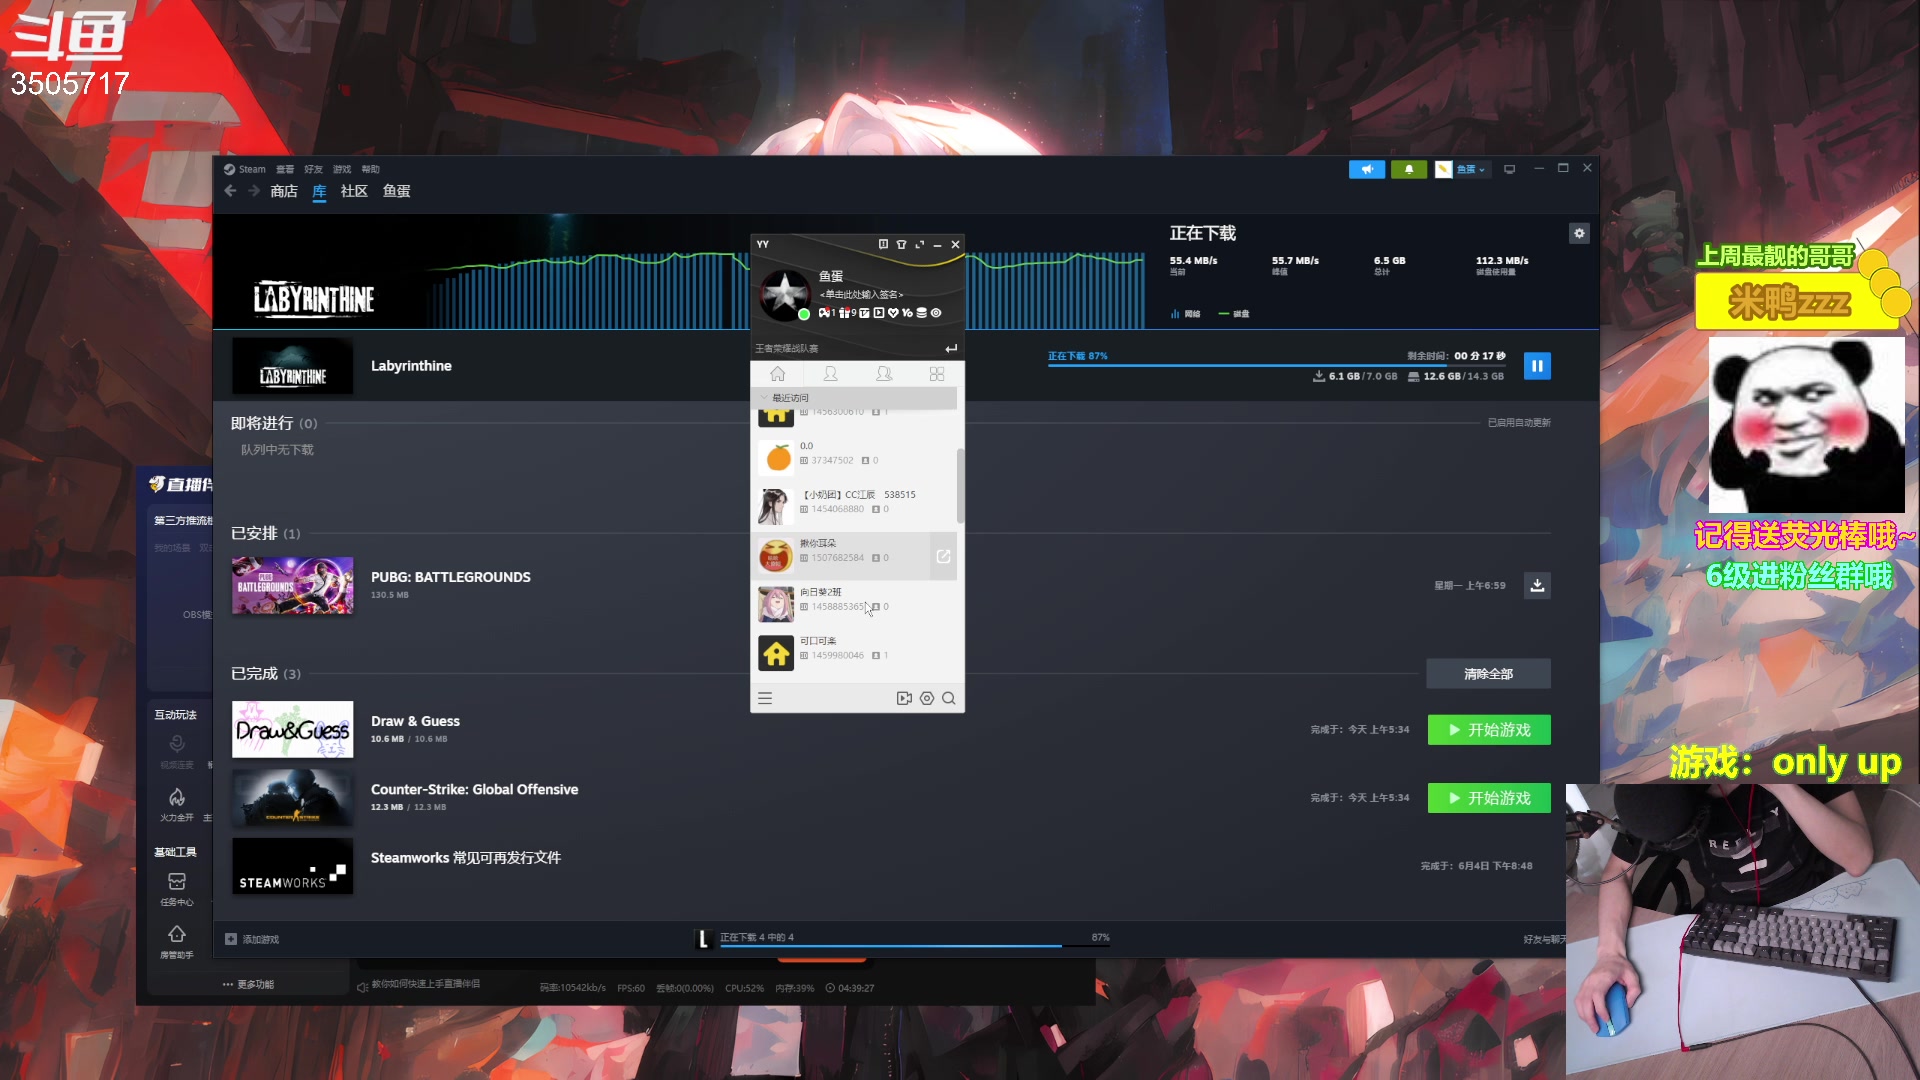Open Steam announcements megaphone button
1920x1080 pixels.
point(1366,170)
